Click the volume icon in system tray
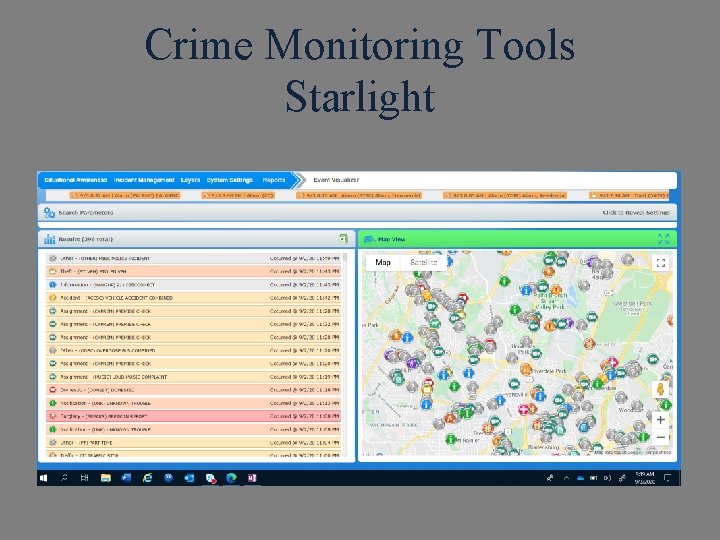 pyautogui.click(x=608, y=478)
